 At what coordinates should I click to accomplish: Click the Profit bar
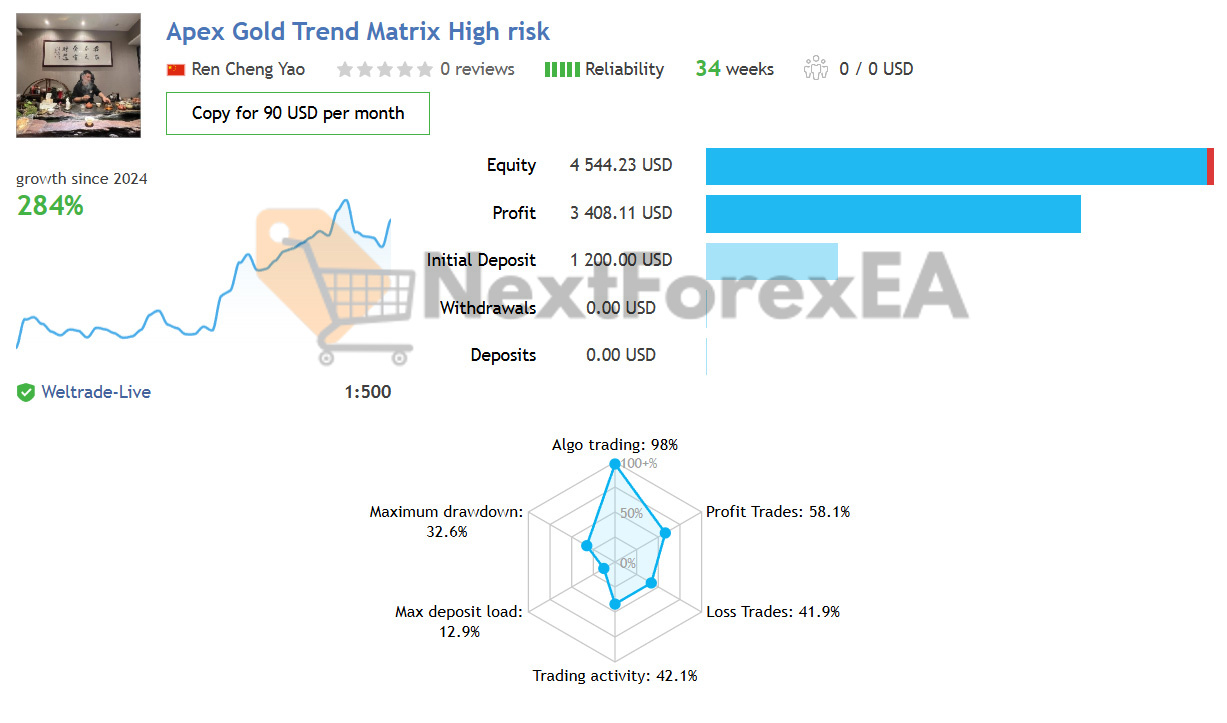(893, 214)
